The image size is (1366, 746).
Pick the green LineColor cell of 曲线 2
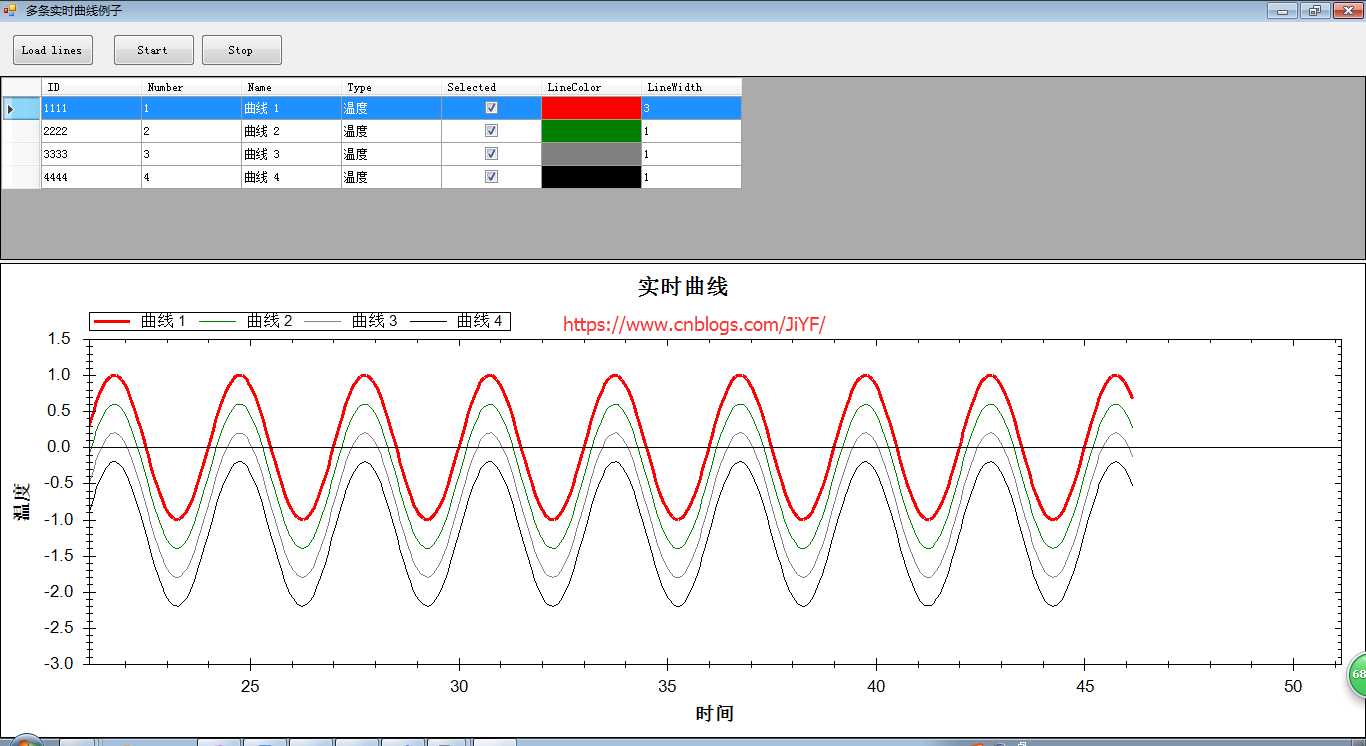point(591,131)
